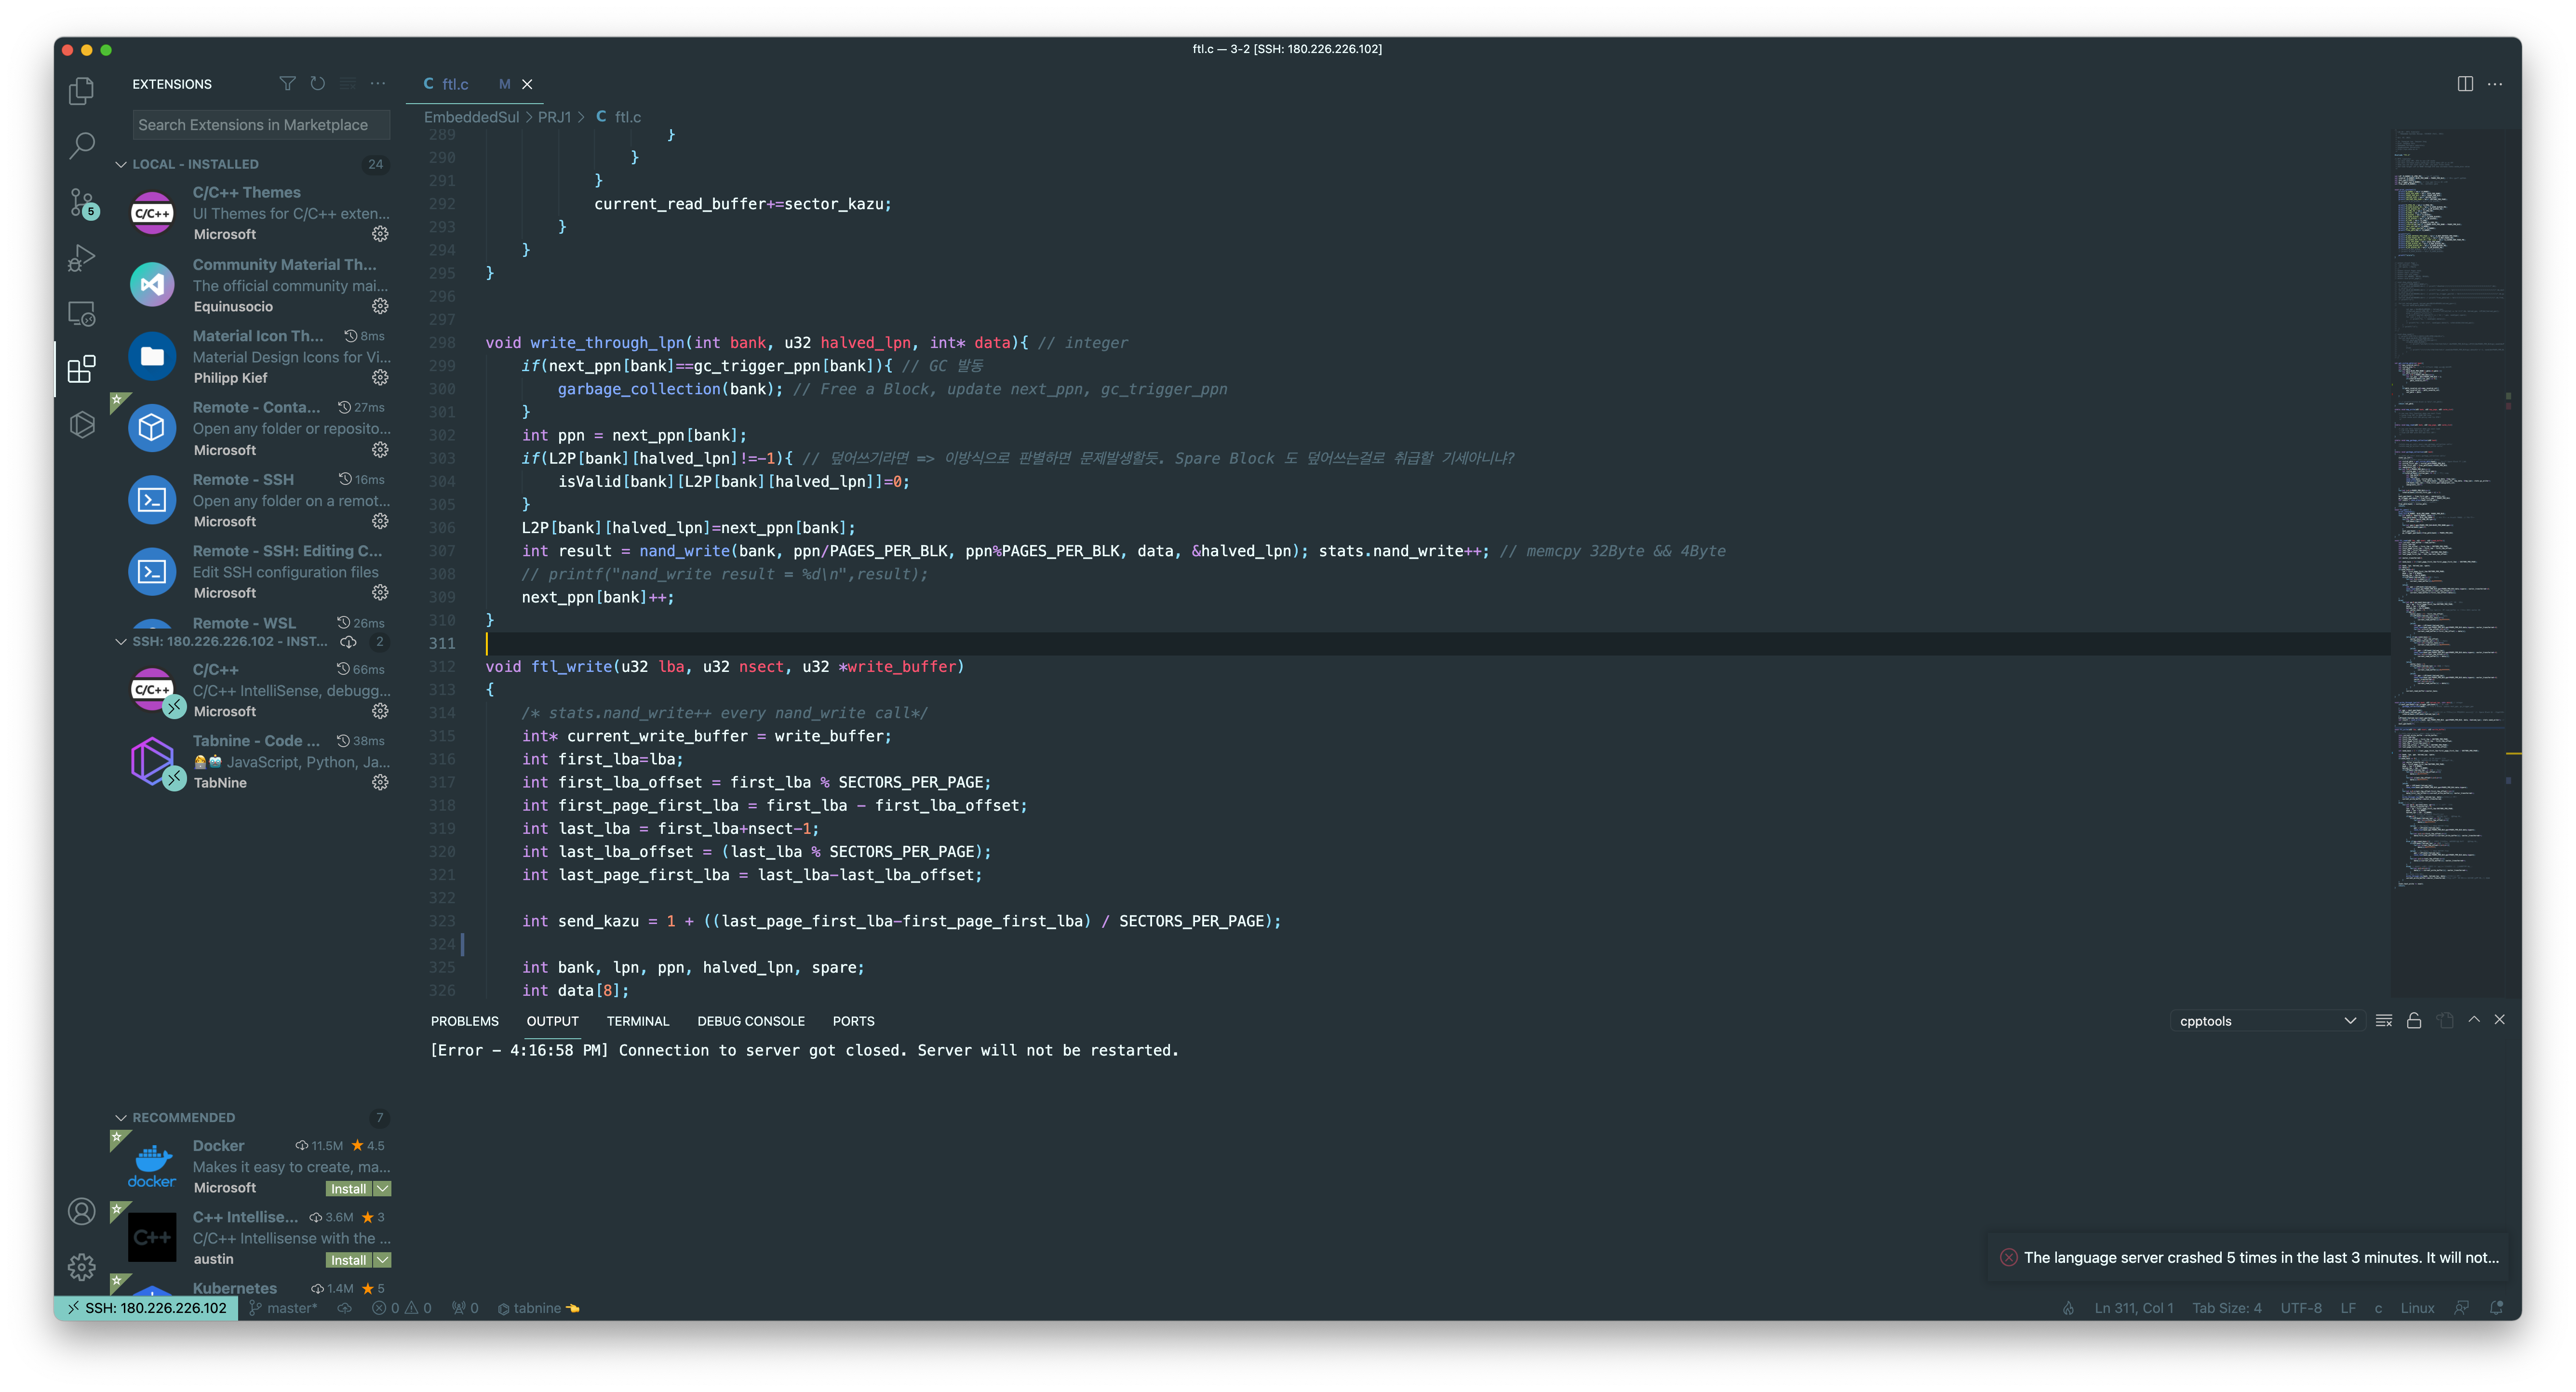Open Extensions views and more actions menu
2576x1392 pixels.
[377, 84]
